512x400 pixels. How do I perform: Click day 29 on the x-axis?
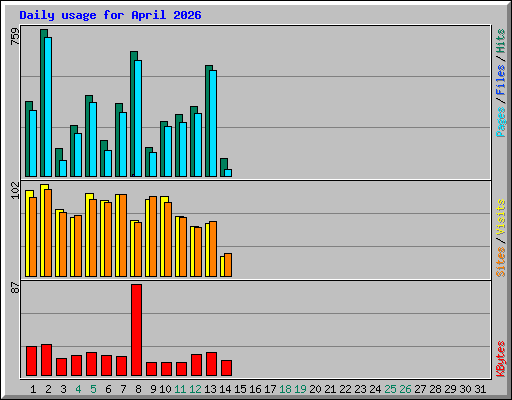[x=450, y=389]
